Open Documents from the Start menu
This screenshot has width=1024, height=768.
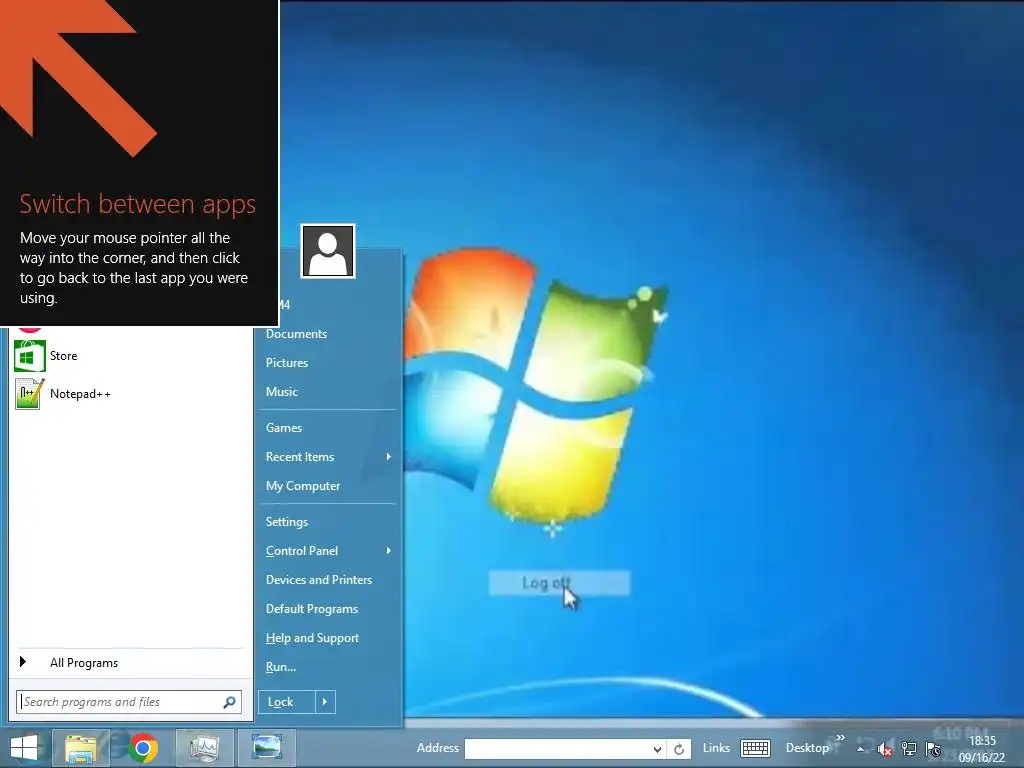pyautogui.click(x=296, y=334)
